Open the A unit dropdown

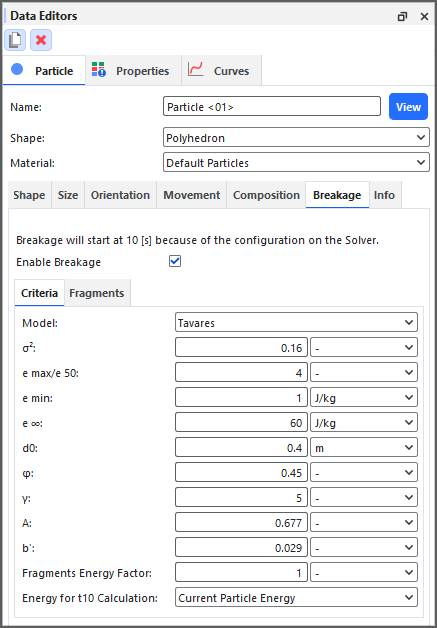tap(364, 522)
